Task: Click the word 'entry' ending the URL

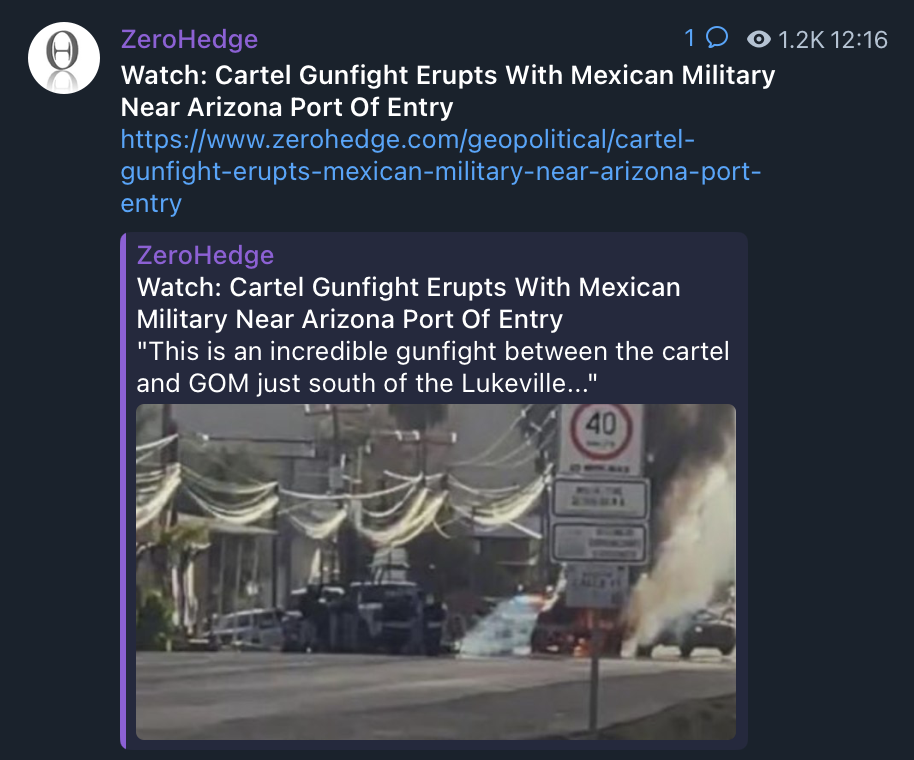Action: 151,203
